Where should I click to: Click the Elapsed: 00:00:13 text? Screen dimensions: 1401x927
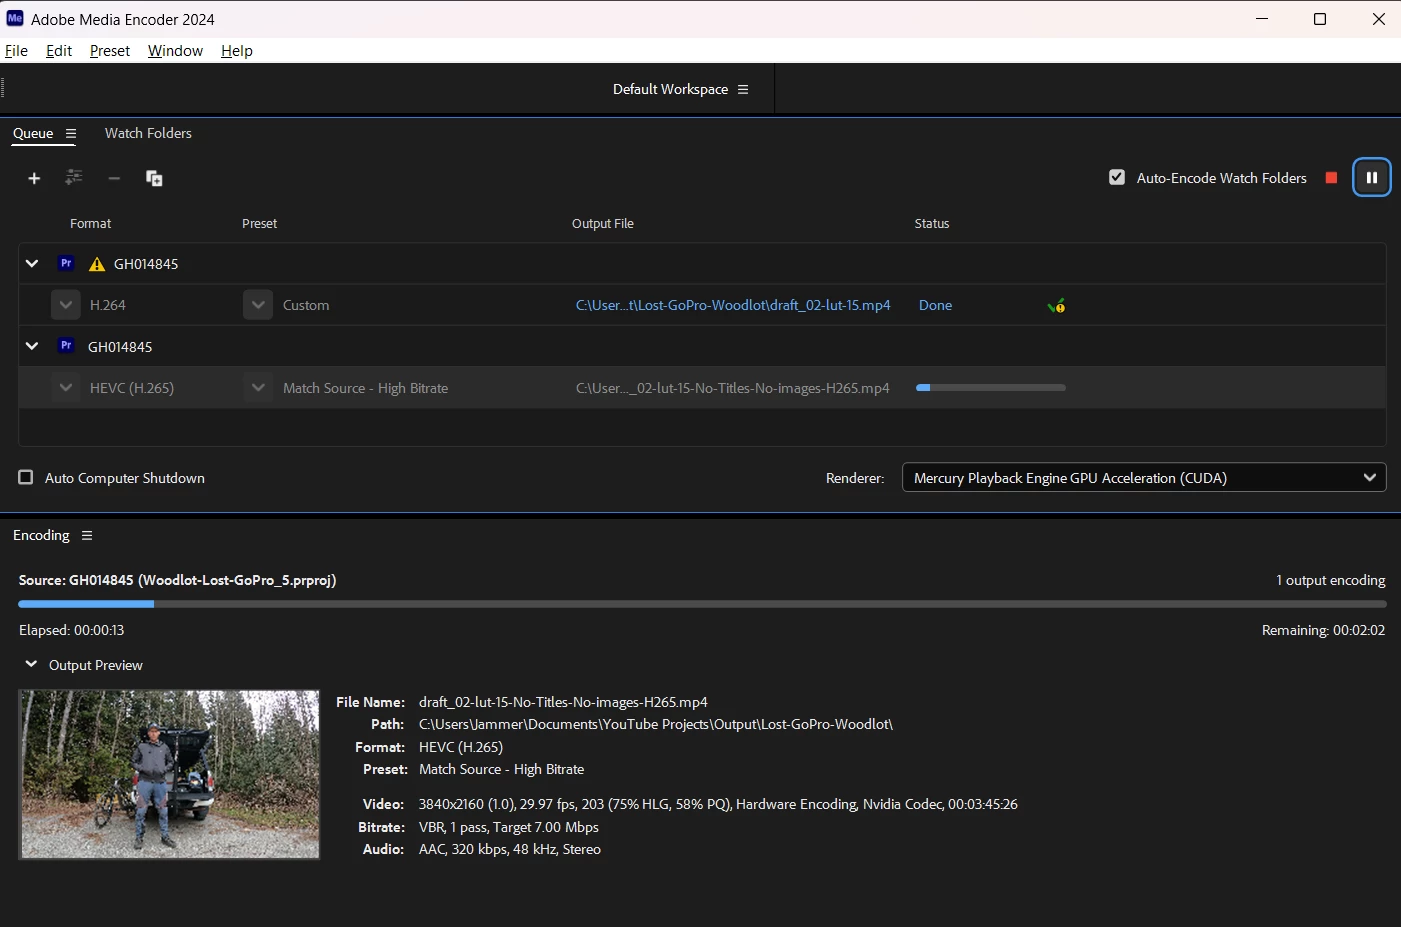[x=72, y=630]
